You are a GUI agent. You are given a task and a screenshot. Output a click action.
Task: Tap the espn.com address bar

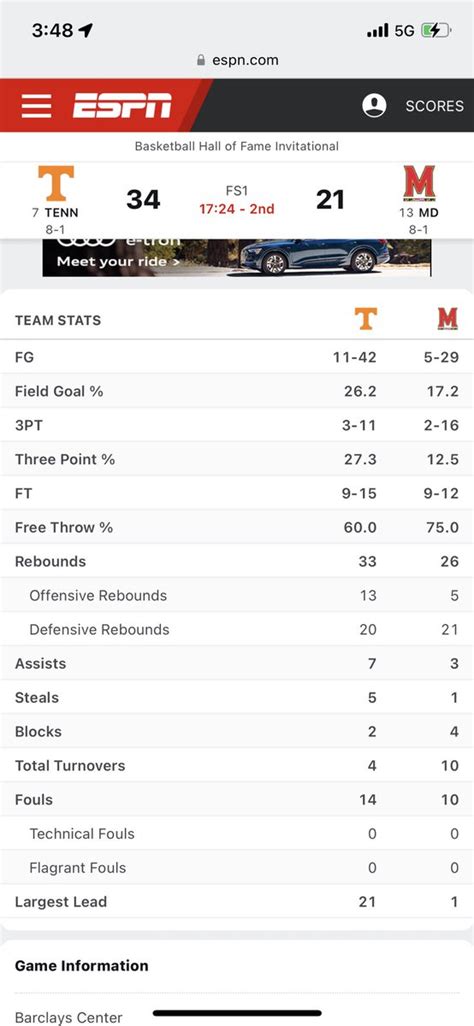237,60
